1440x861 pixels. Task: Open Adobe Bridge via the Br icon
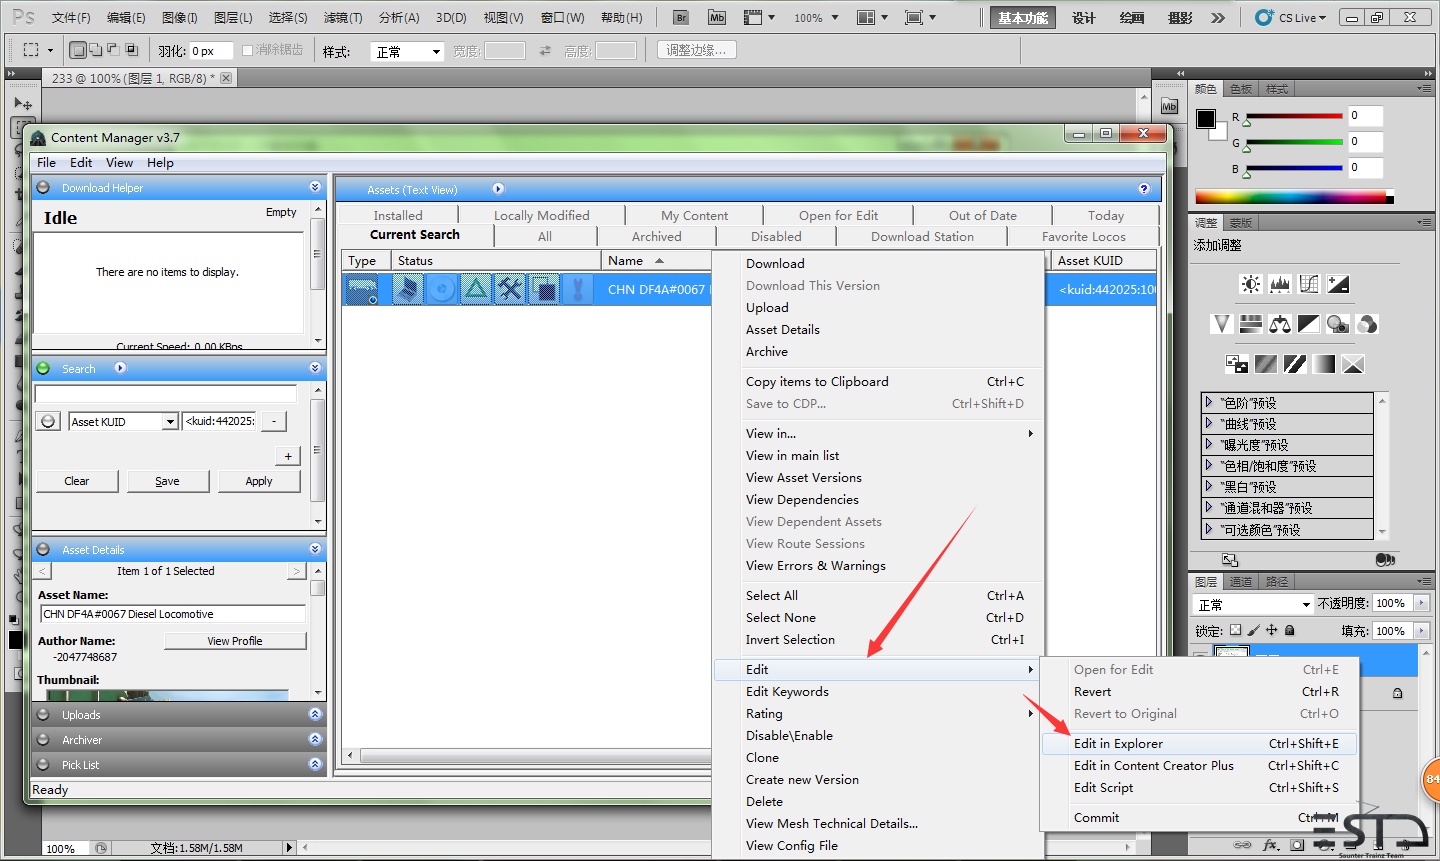coord(681,18)
